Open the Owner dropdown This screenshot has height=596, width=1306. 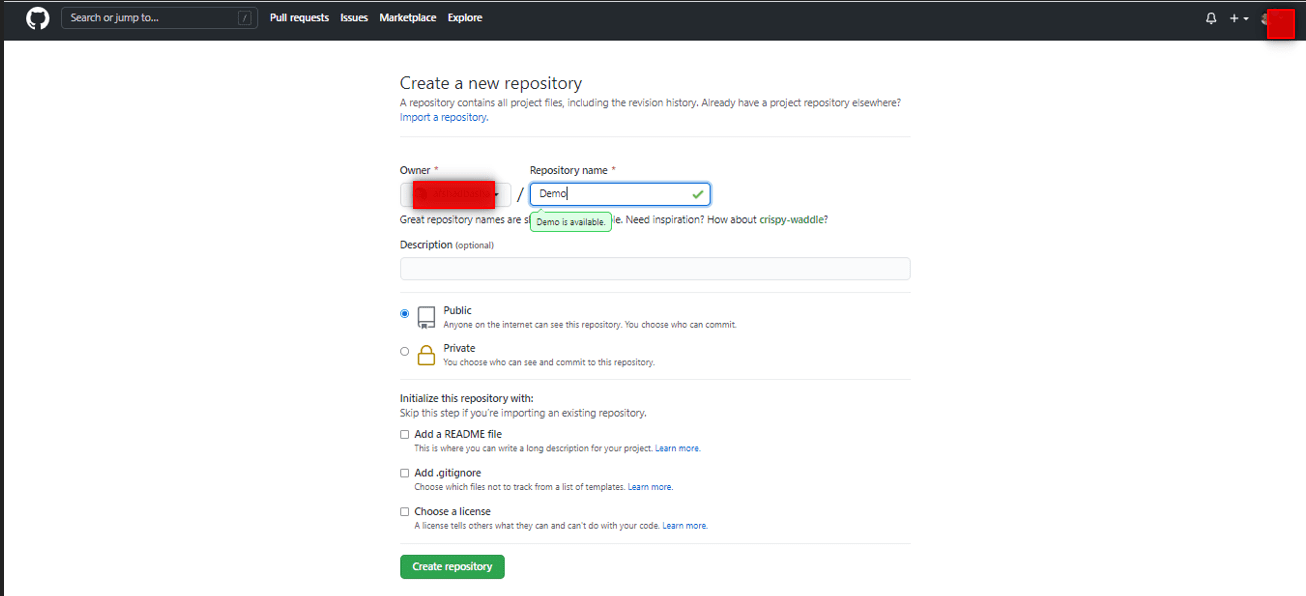coord(455,194)
